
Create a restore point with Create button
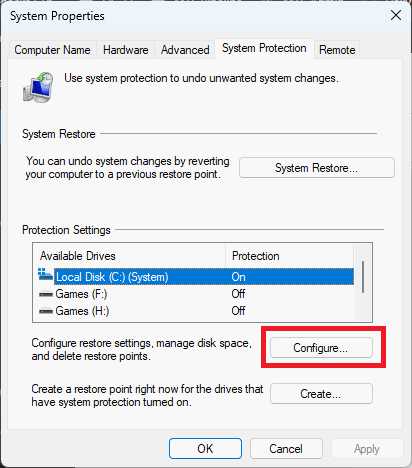[x=321, y=394]
